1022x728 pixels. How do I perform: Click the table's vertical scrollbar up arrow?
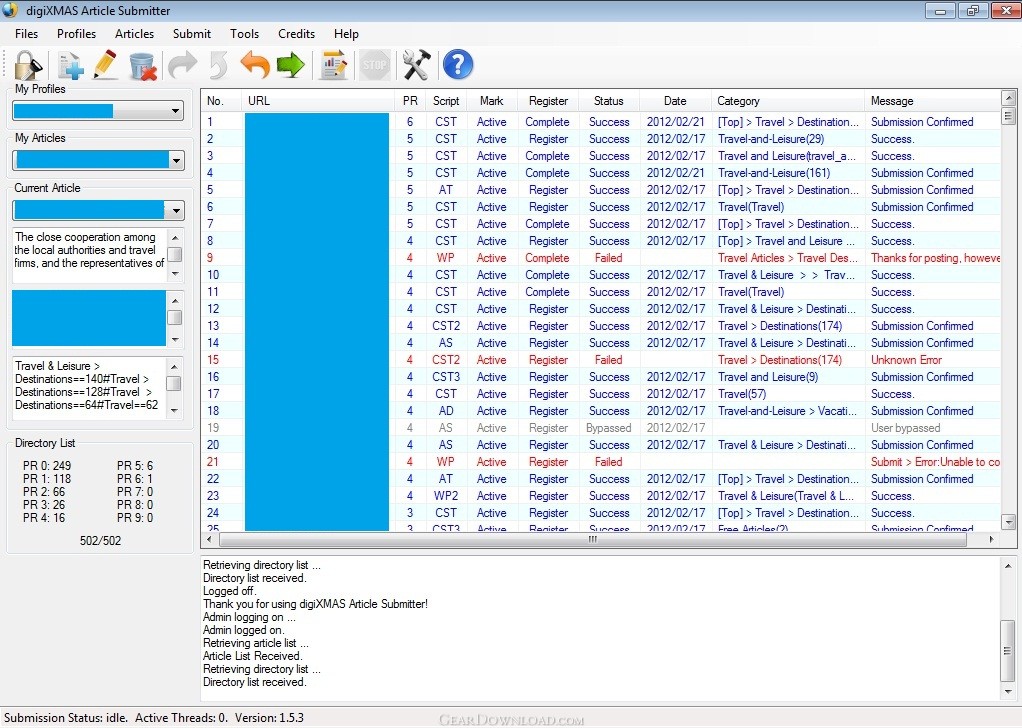pyautogui.click(x=1008, y=98)
